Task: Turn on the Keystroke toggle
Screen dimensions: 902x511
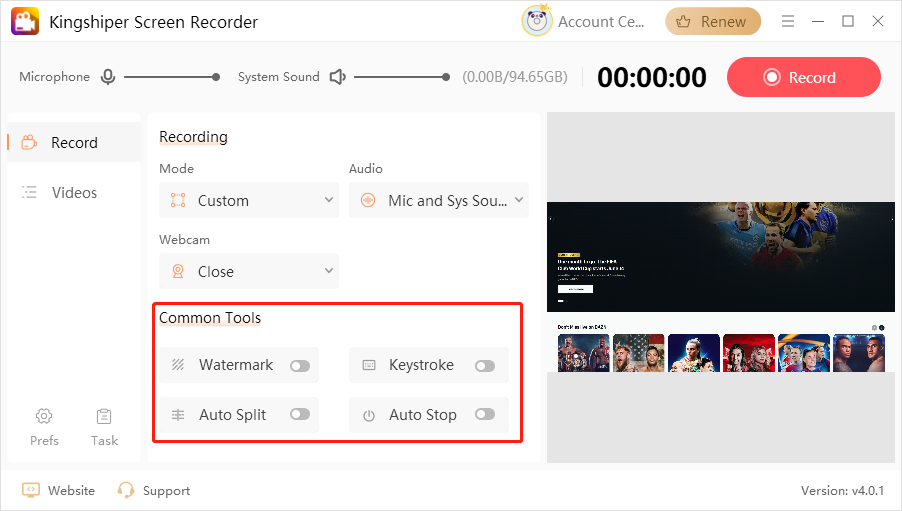Action: [x=485, y=366]
